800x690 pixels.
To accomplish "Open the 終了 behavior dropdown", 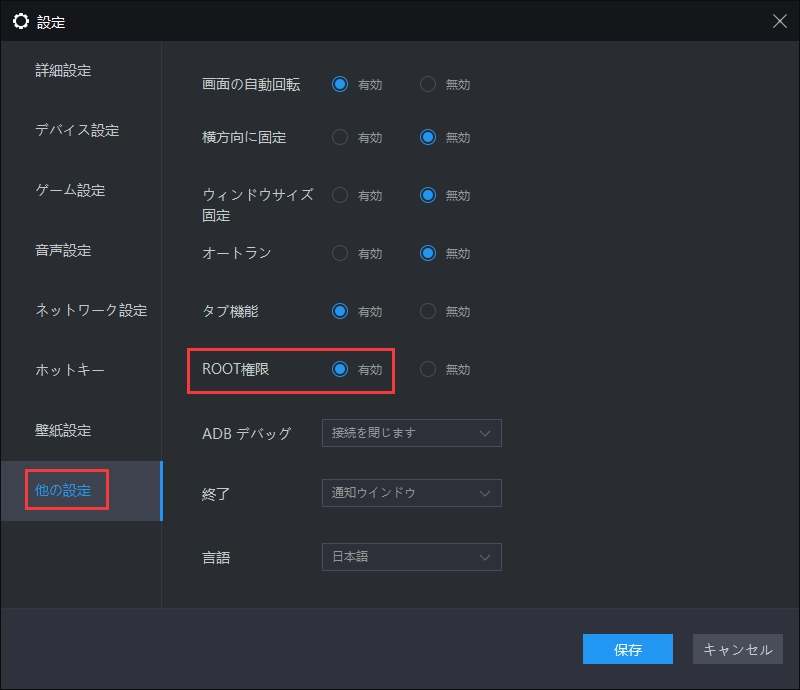I will pyautogui.click(x=410, y=494).
